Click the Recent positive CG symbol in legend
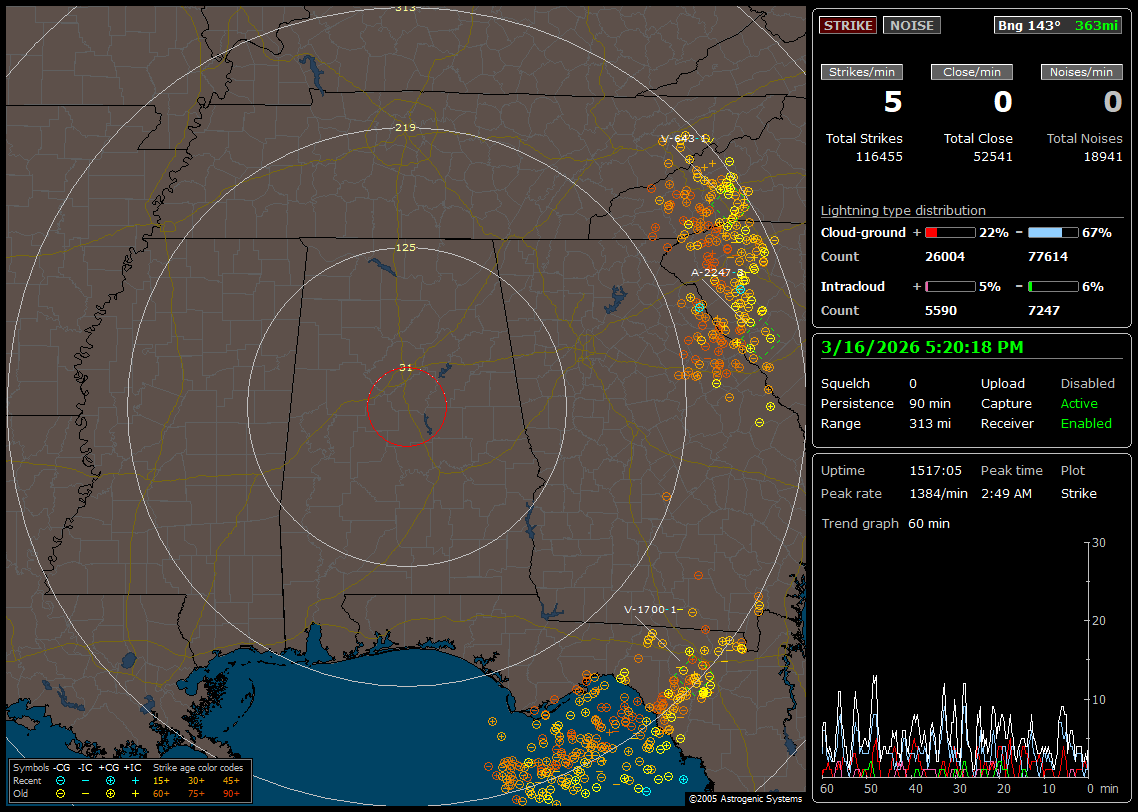Screen dimensions: 1138x812 (x=110, y=780)
